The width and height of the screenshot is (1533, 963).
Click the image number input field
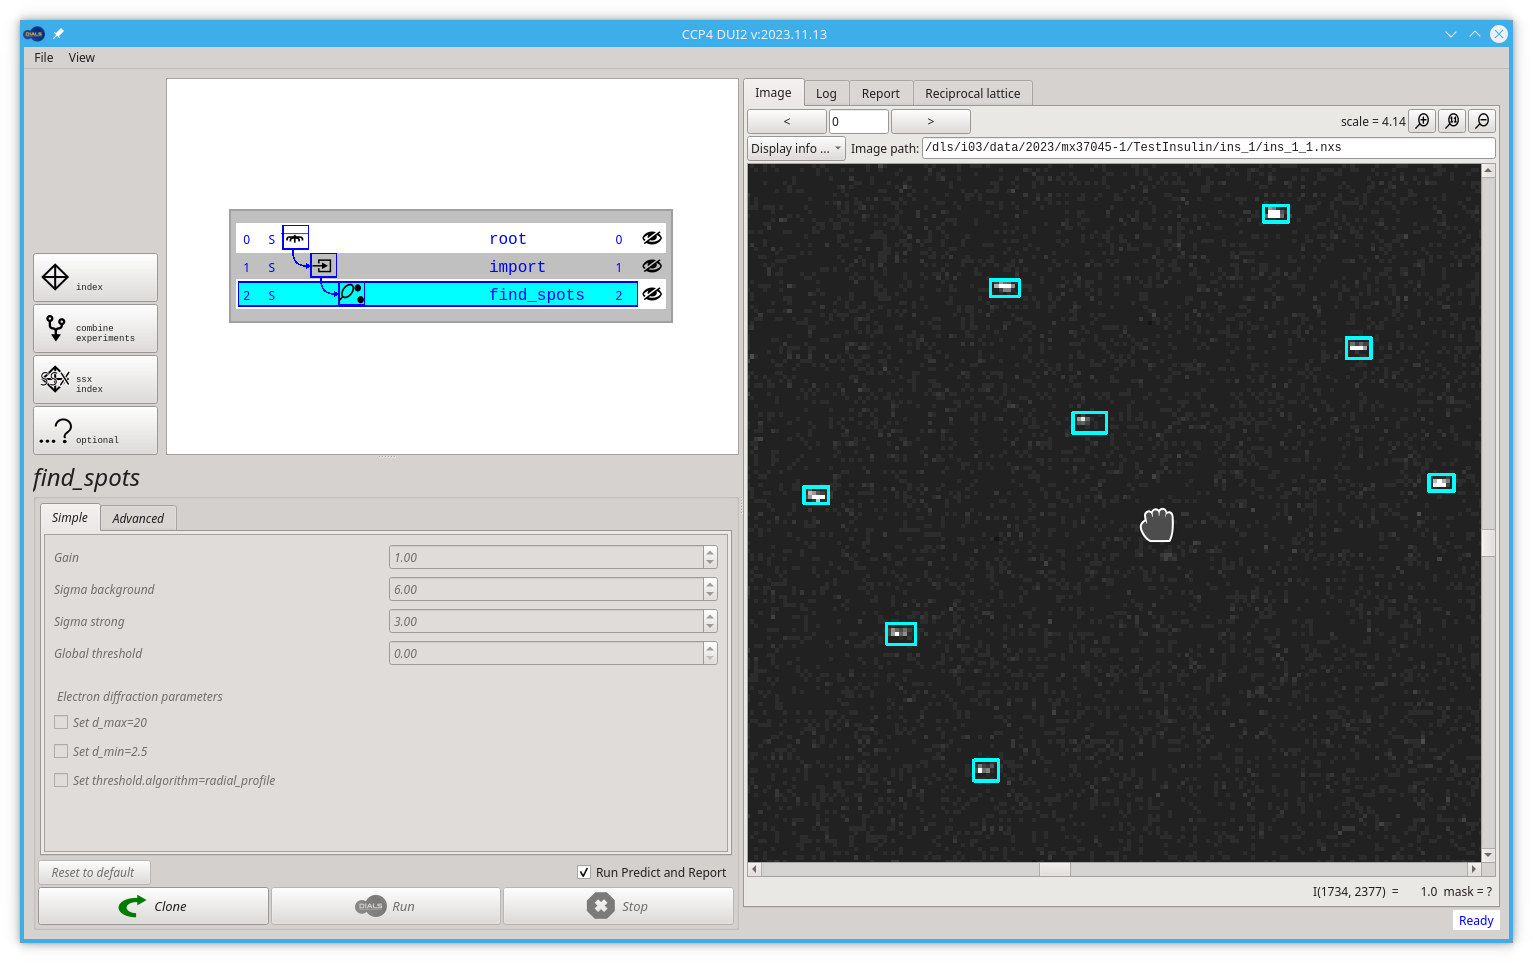pos(859,121)
